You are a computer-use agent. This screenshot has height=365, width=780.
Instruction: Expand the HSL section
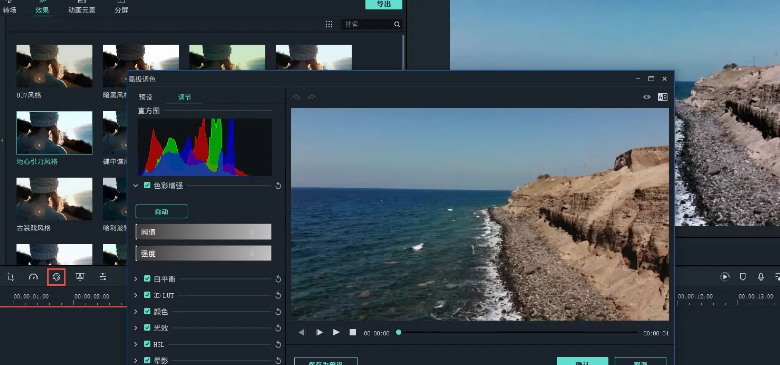point(136,344)
